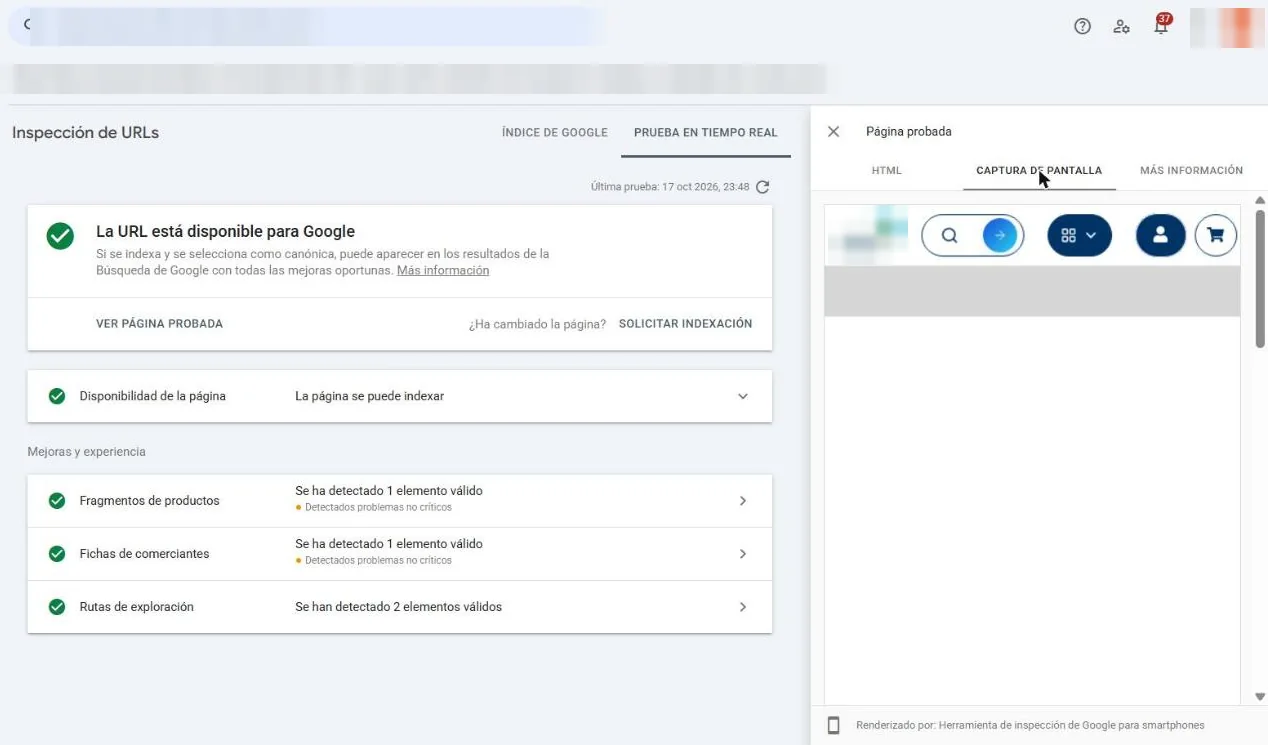The width and height of the screenshot is (1268, 745).
Task: Open the help question mark icon
Action: [x=1082, y=27]
